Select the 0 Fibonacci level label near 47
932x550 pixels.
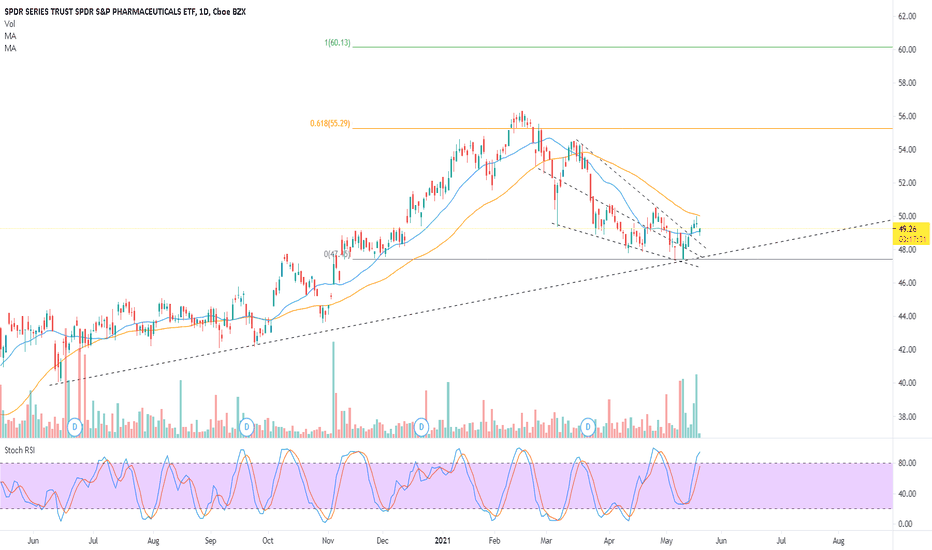[337, 254]
